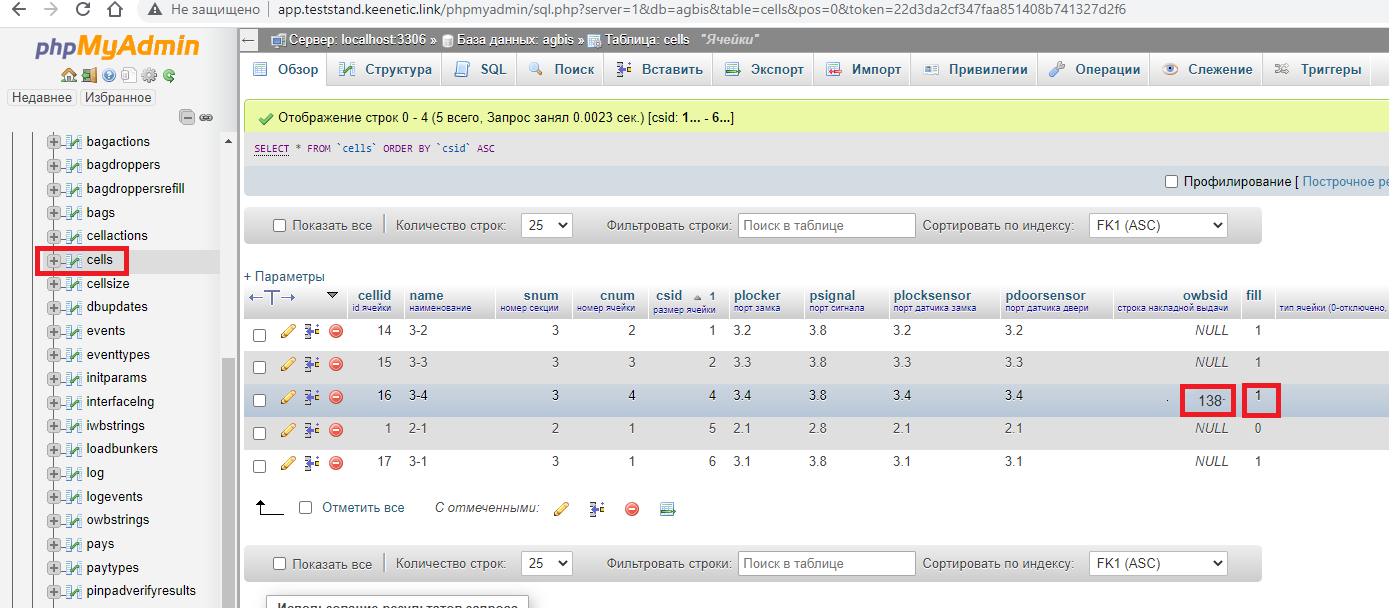Image resolution: width=1389 pixels, height=608 pixels.
Task: Check the row 3-3 checkbox
Action: (x=259, y=367)
